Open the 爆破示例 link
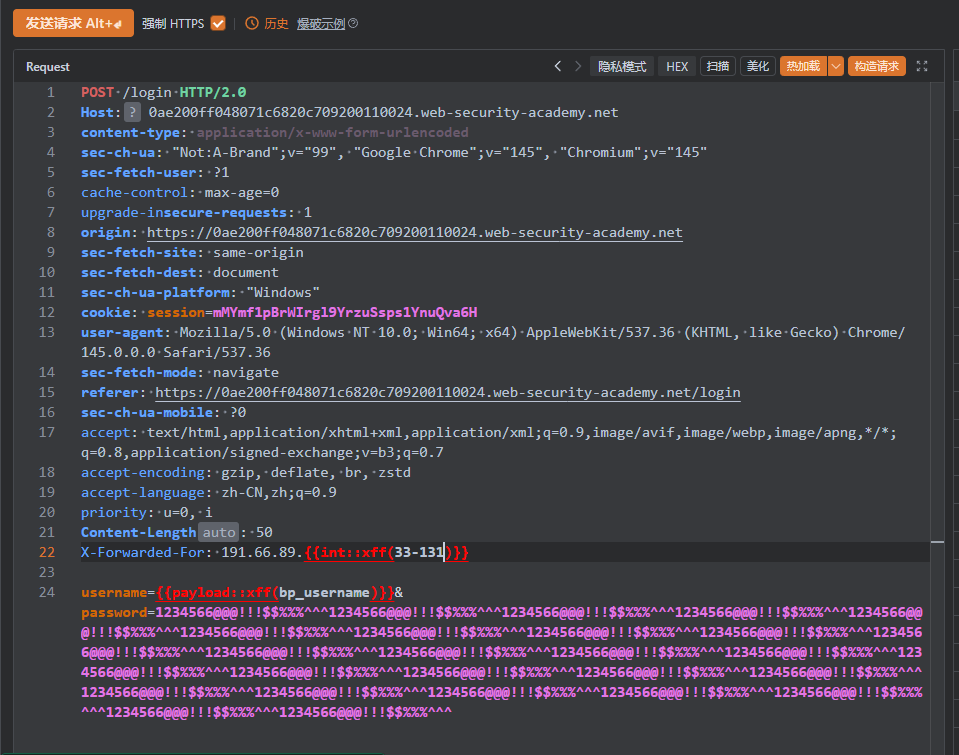This screenshot has width=959, height=755. coord(320,24)
